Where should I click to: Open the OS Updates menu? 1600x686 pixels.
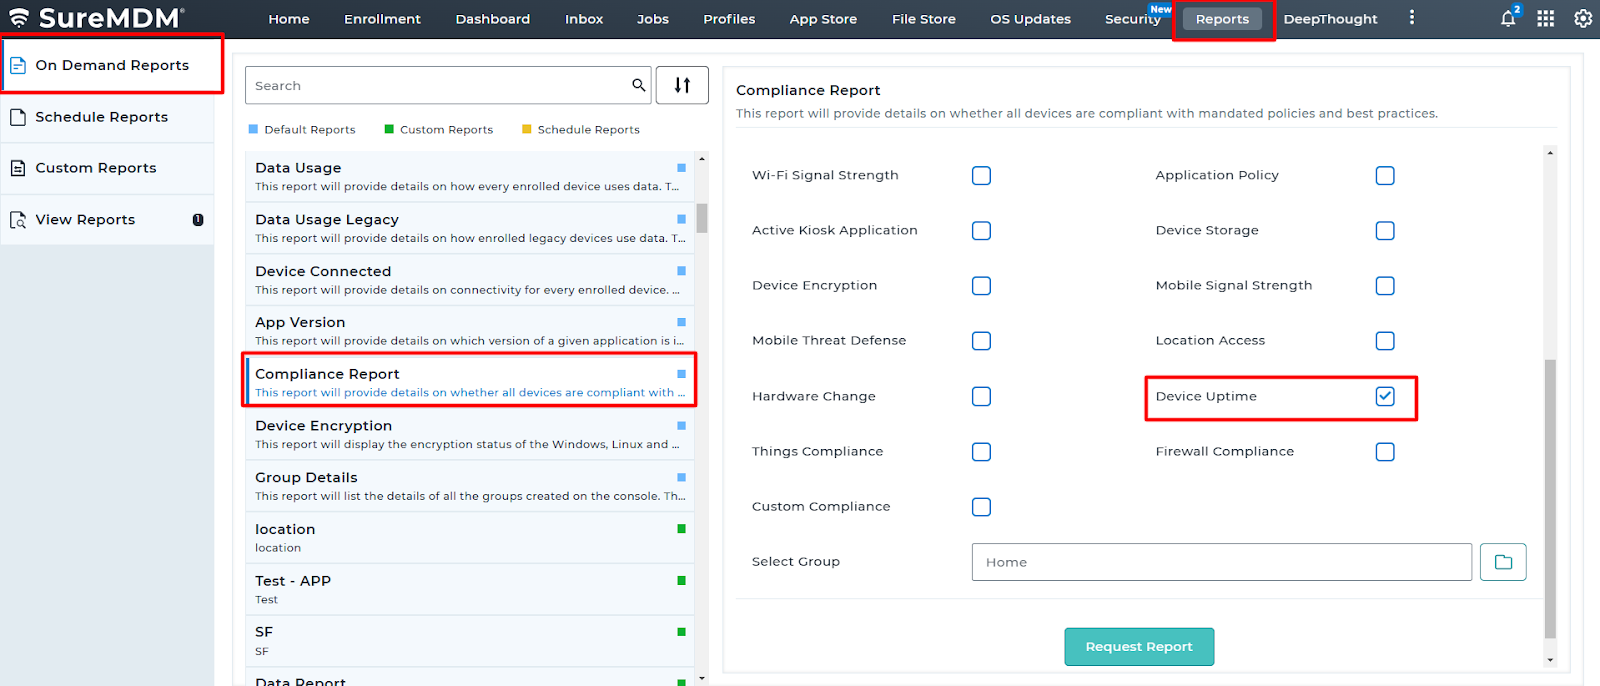tap(1030, 19)
